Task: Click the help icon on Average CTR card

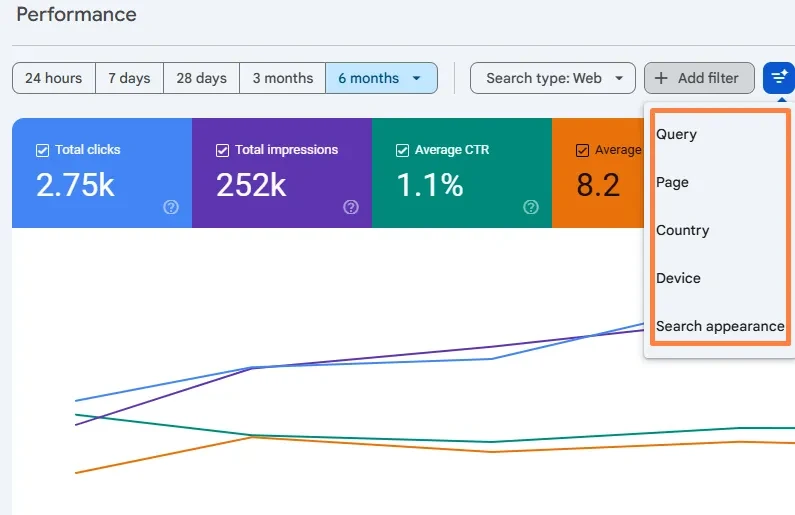Action: (x=531, y=207)
